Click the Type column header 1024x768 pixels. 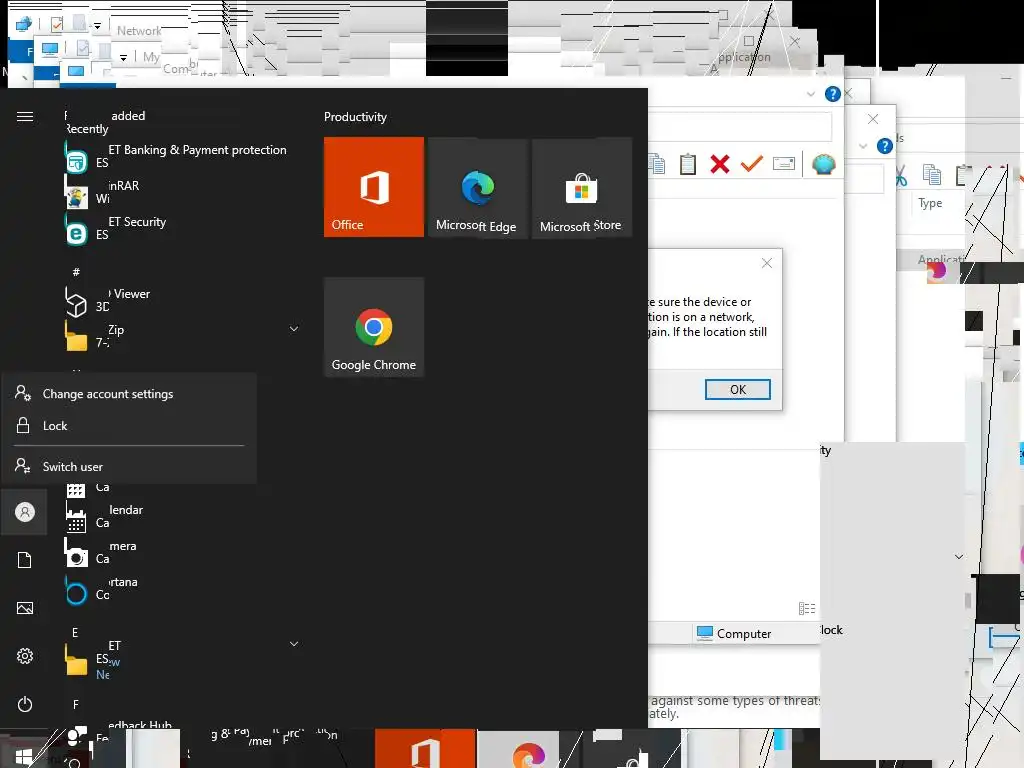click(x=930, y=203)
